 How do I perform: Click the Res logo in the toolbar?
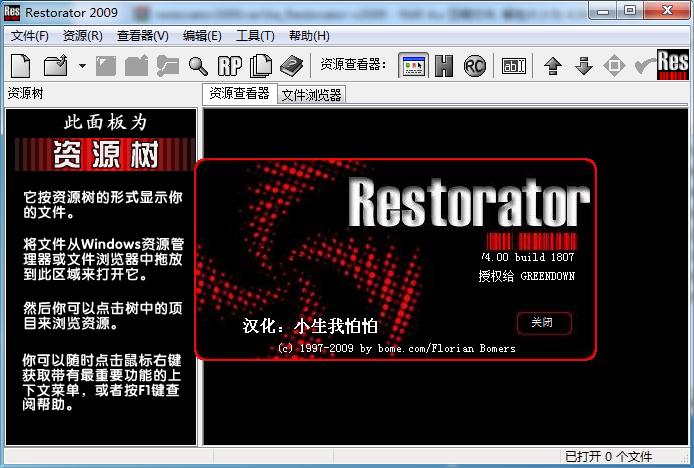[673, 64]
